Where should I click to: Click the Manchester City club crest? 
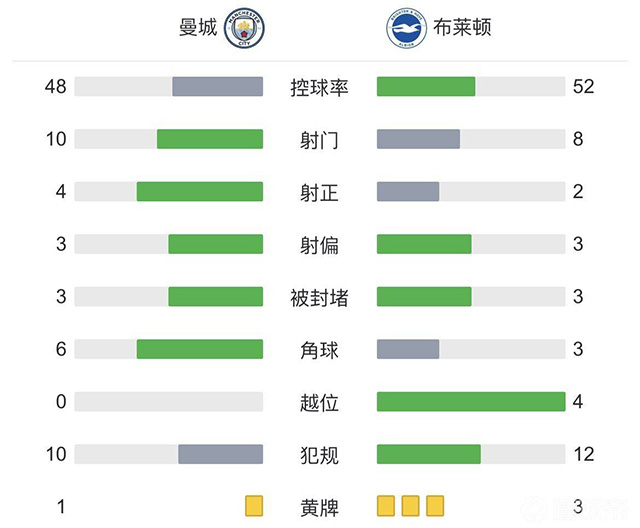pyautogui.click(x=243, y=29)
